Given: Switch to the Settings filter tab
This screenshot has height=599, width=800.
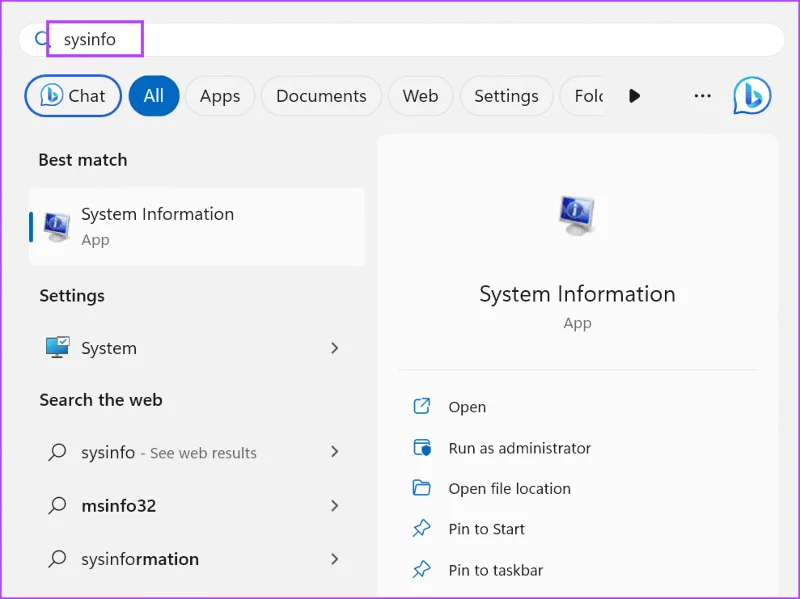Looking at the screenshot, I should coord(506,95).
